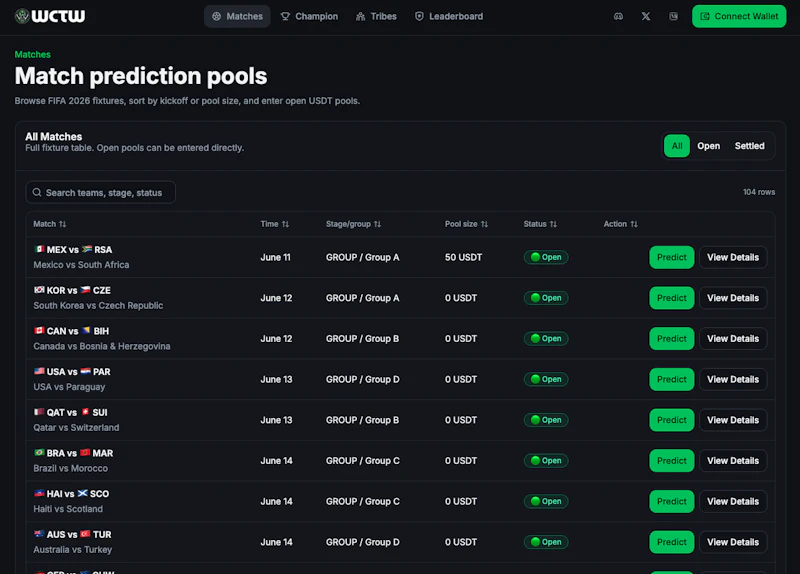The height and width of the screenshot is (574, 800).
Task: Open the Discord icon link
Action: point(618,16)
